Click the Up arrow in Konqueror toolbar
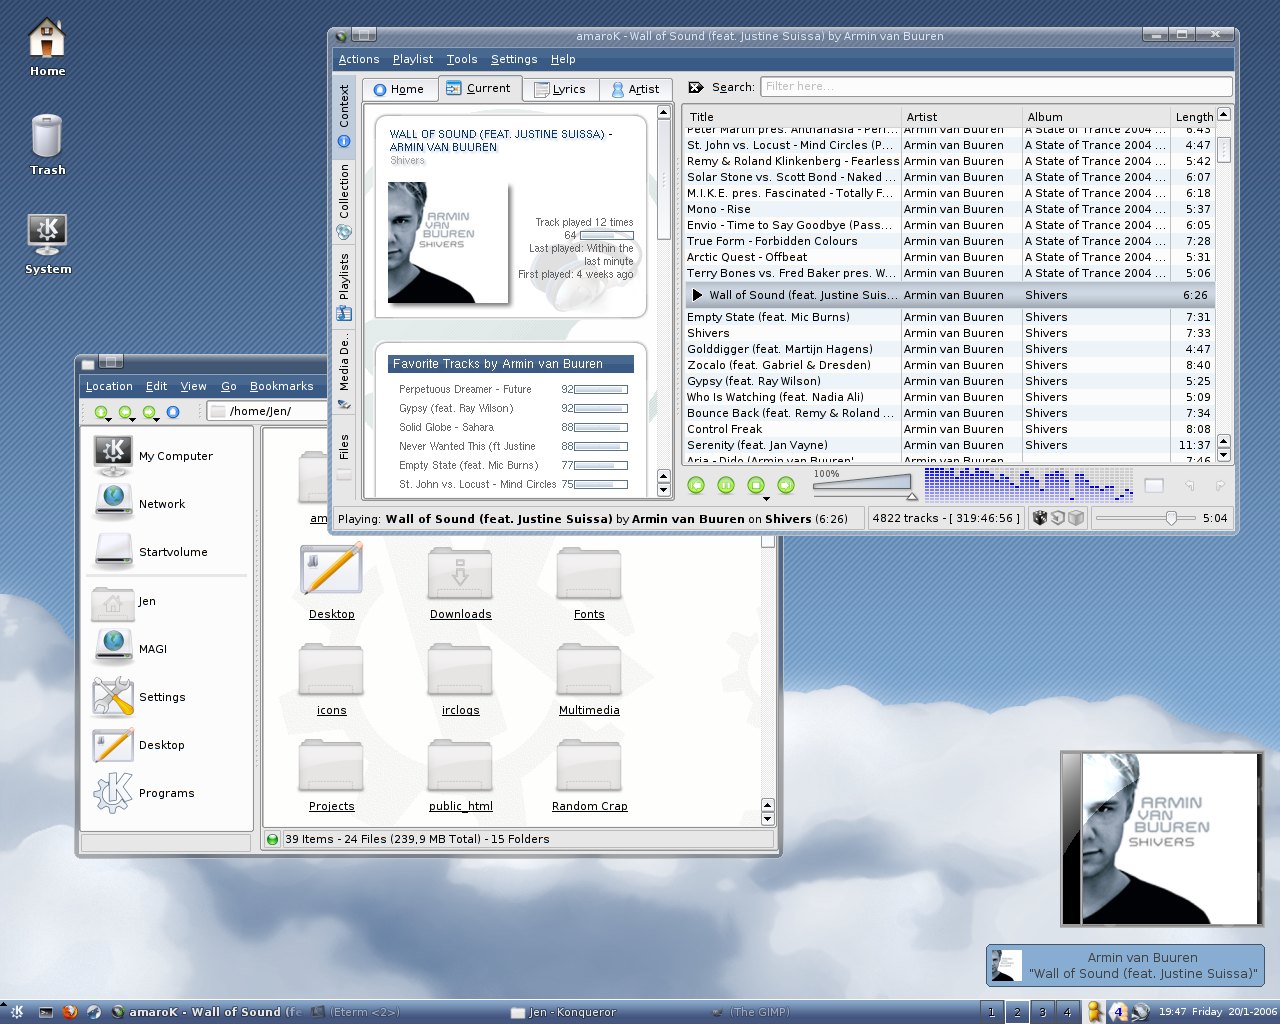1280x1024 pixels. [x=100, y=412]
